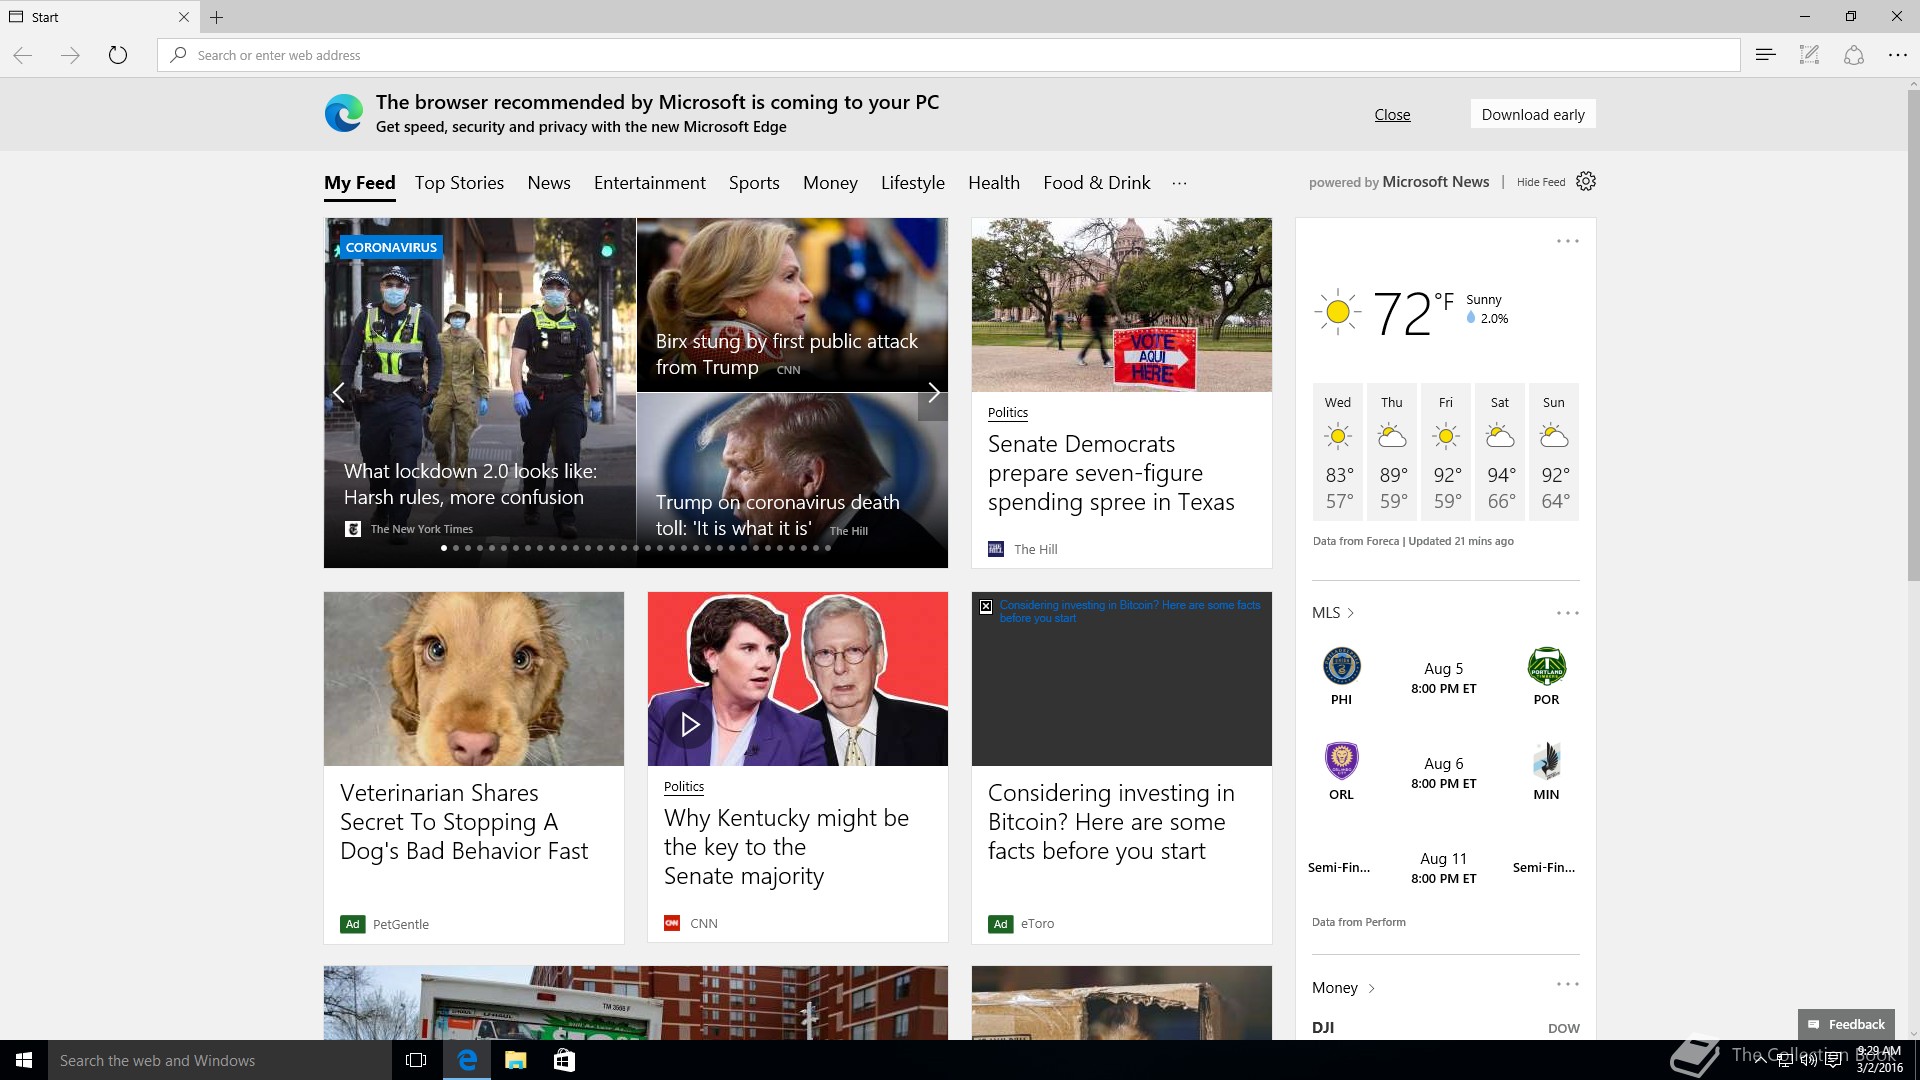The width and height of the screenshot is (1920, 1080).
Task: Open the Birx stung by Trump story
Action: (792, 305)
